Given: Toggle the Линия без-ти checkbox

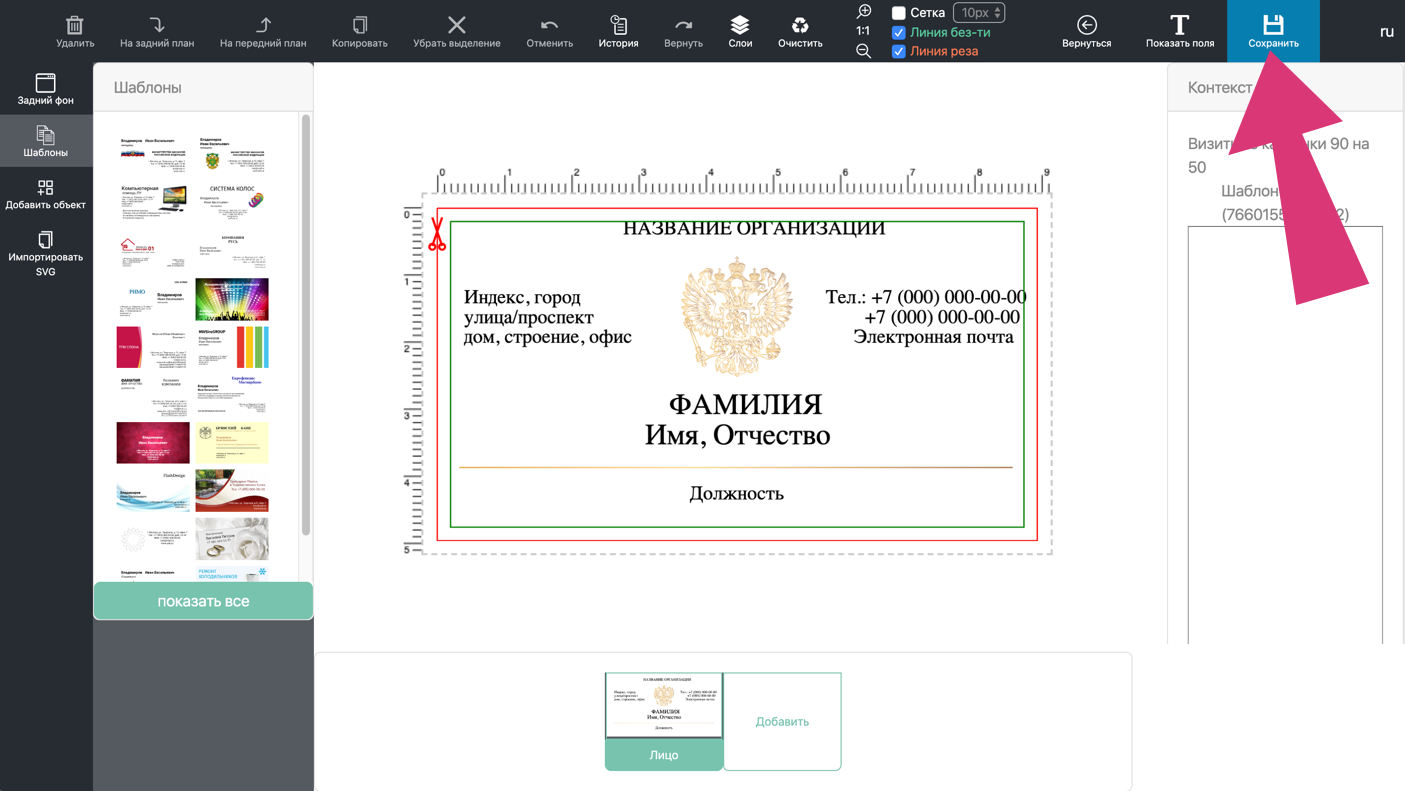Looking at the screenshot, I should (898, 32).
